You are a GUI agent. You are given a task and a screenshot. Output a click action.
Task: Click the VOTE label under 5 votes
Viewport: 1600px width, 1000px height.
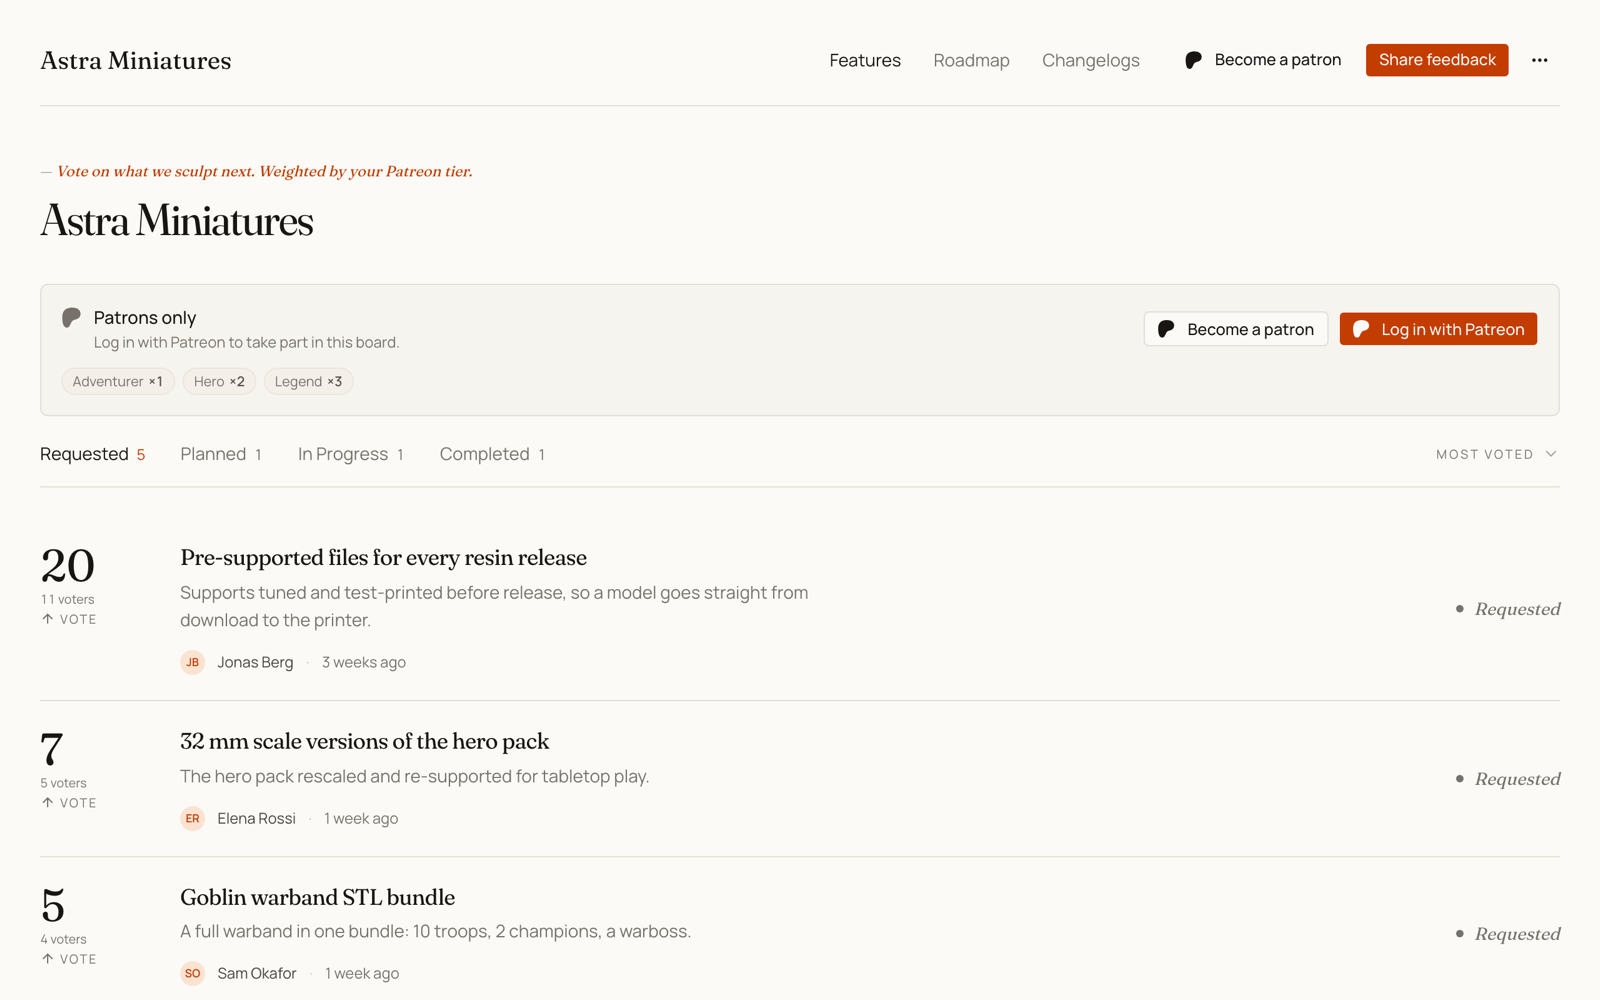pyautogui.click(x=78, y=959)
